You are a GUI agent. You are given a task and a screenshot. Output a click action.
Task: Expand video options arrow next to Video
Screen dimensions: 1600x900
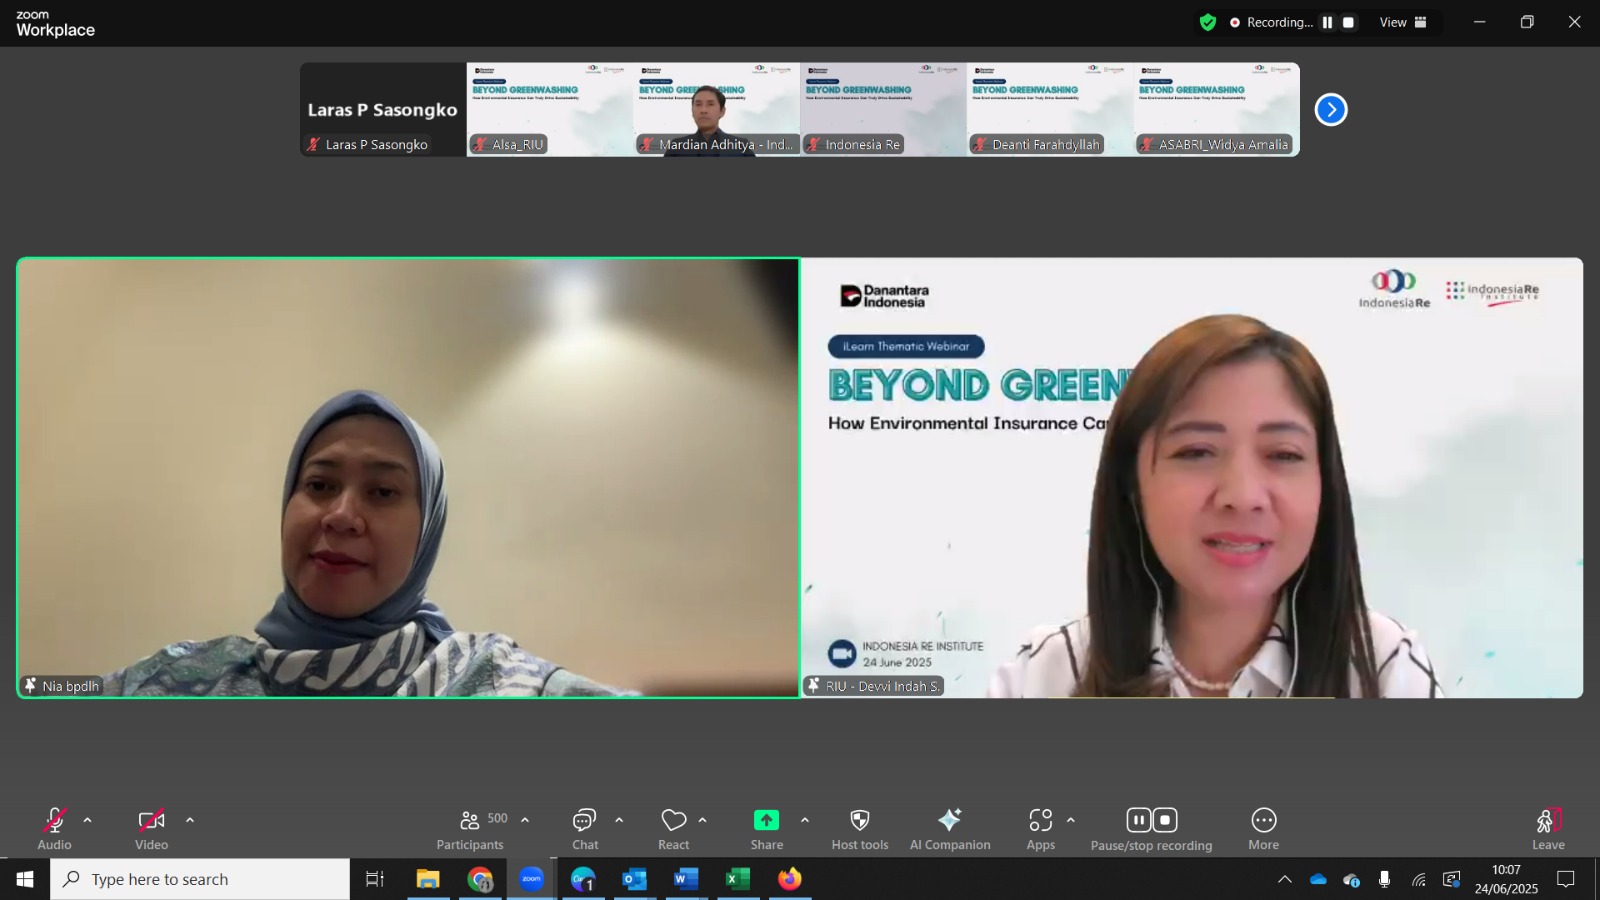pyautogui.click(x=190, y=820)
